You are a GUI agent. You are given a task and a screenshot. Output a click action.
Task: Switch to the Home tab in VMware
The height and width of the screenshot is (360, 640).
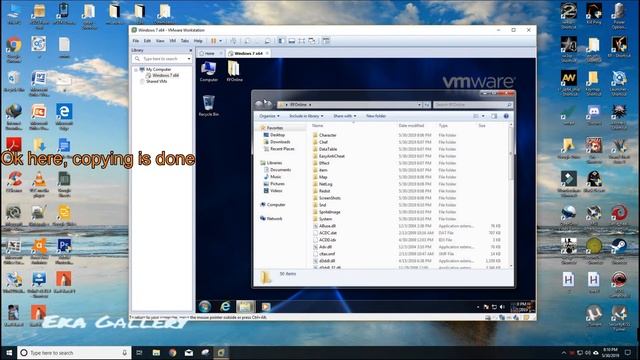tap(209, 53)
